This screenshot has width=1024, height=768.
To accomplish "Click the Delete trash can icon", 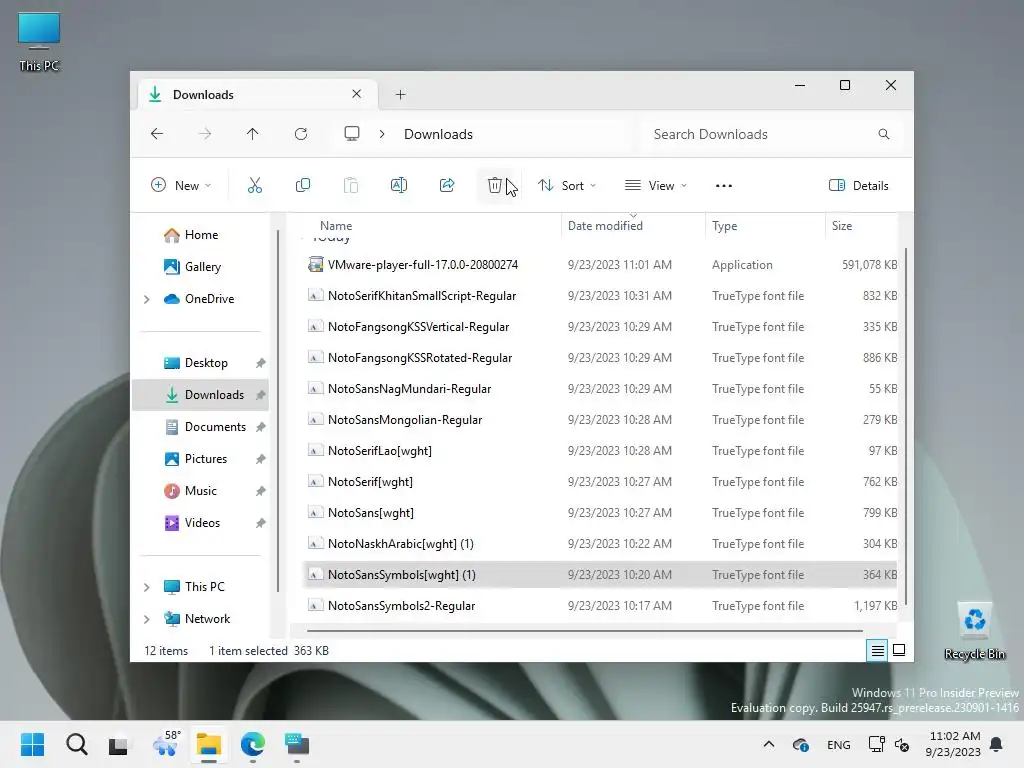I will pos(494,185).
